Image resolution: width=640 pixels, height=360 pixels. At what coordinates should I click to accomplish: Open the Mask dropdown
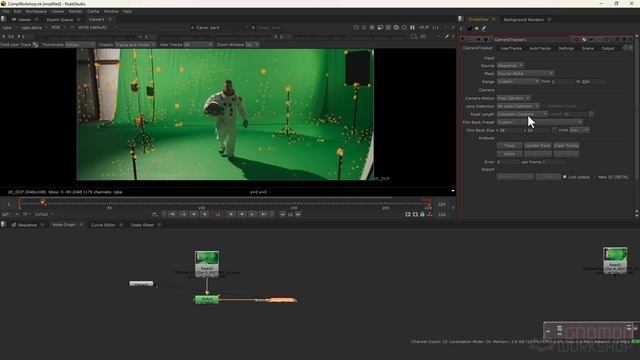525,73
